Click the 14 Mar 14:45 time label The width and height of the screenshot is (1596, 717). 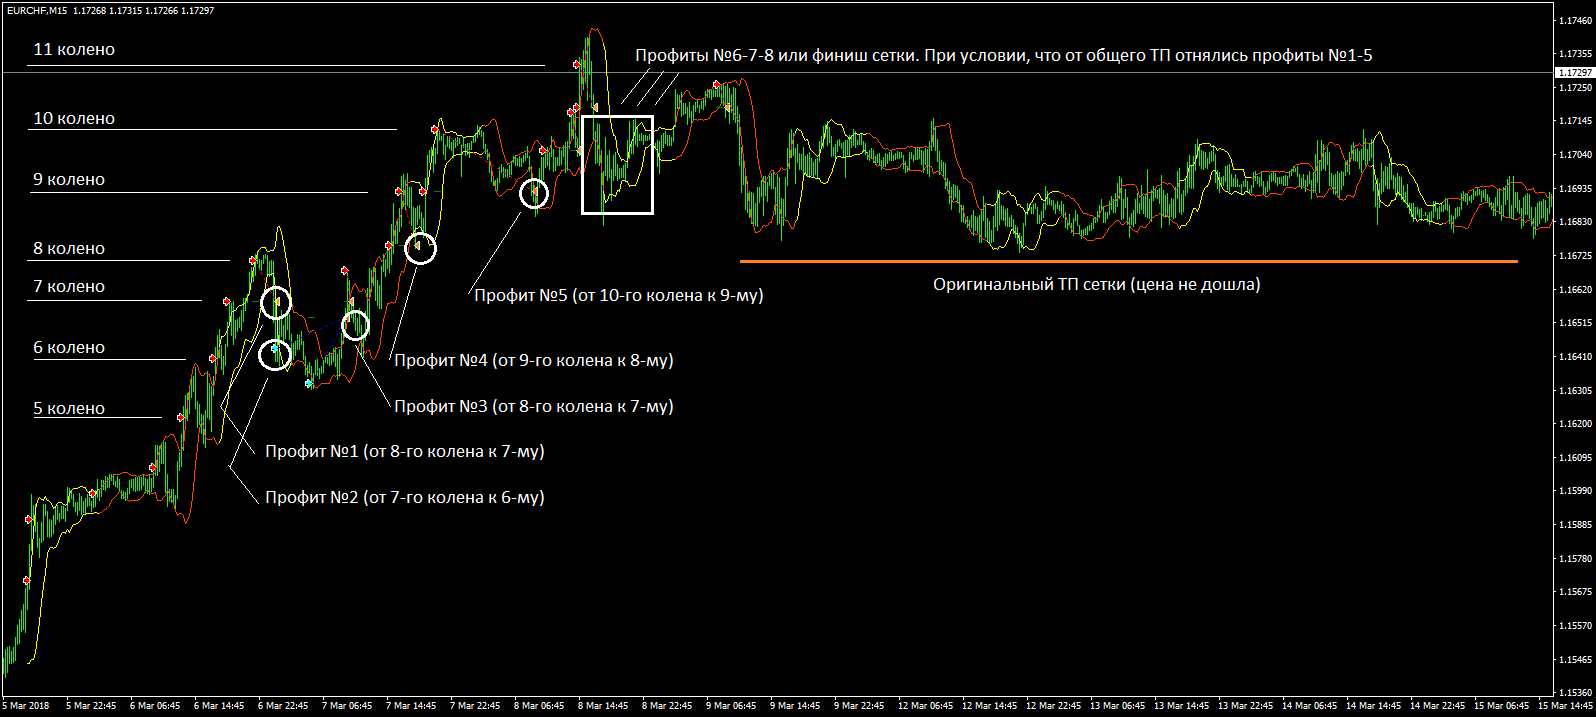point(1373,706)
